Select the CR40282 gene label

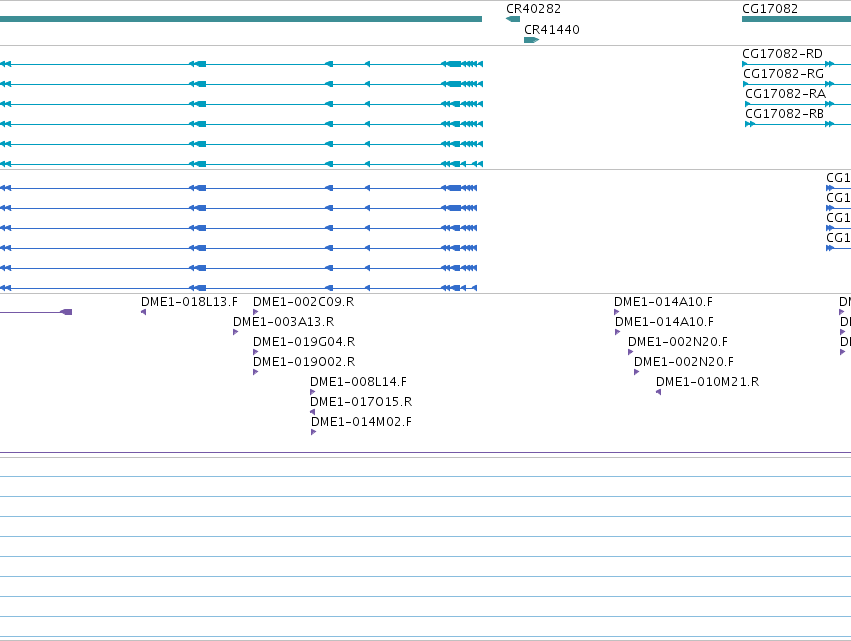point(533,9)
